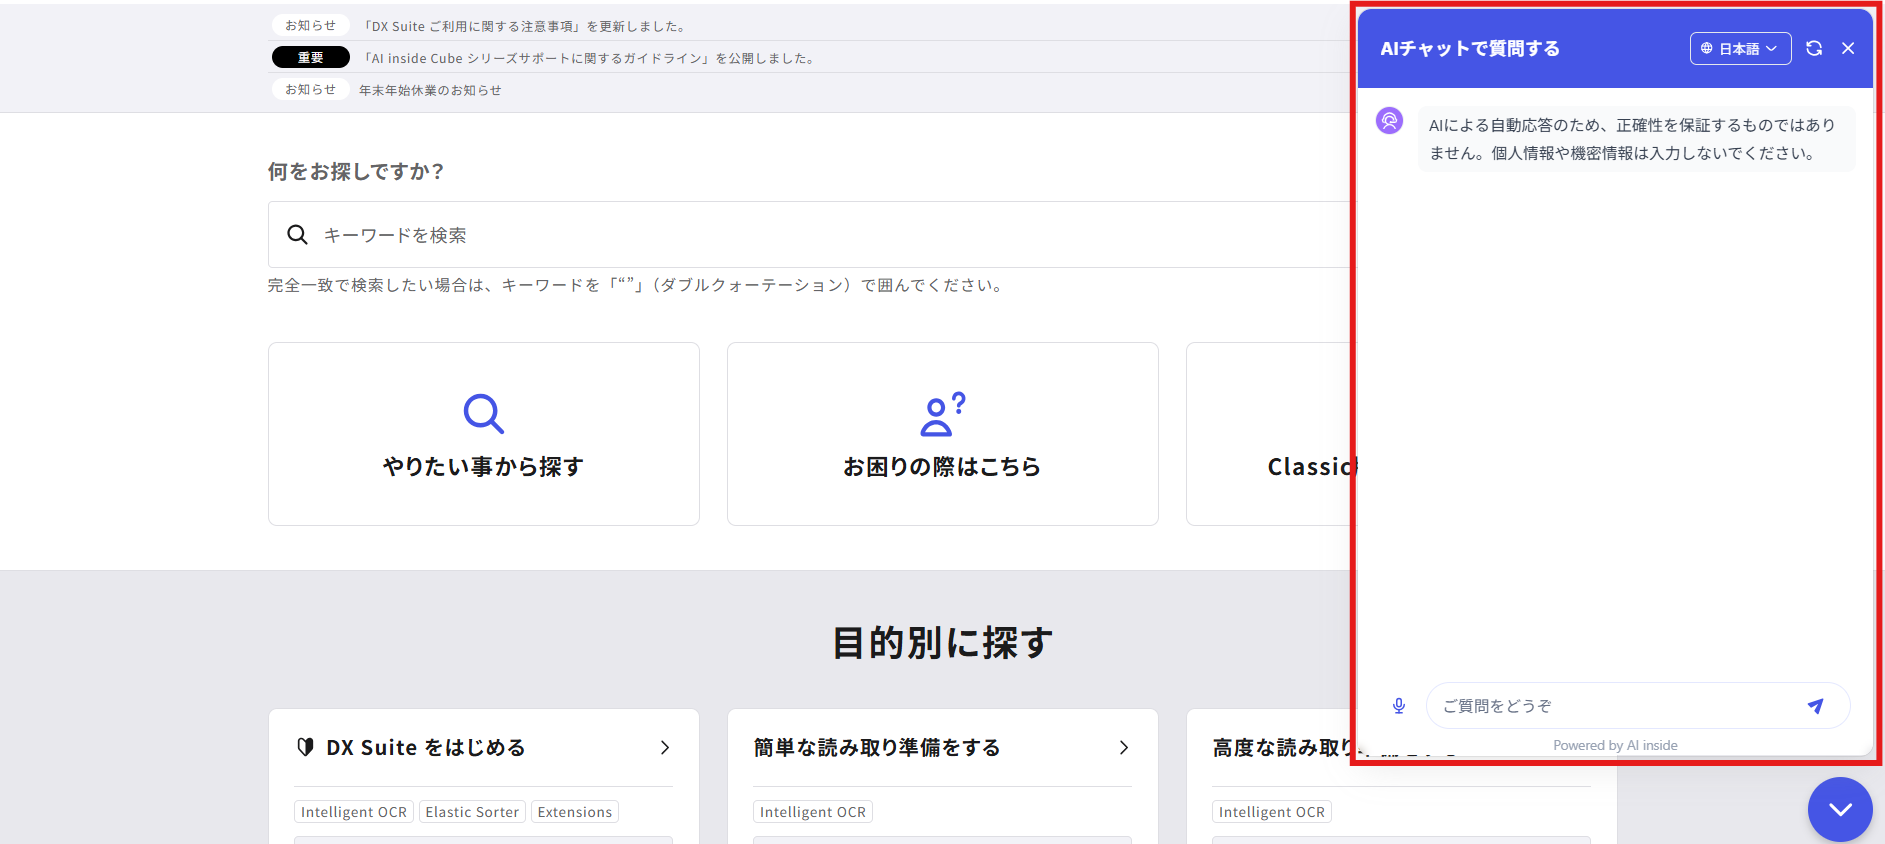Open the AI inside Cube guideline announcement
1885x844 pixels.
[x=588, y=58]
